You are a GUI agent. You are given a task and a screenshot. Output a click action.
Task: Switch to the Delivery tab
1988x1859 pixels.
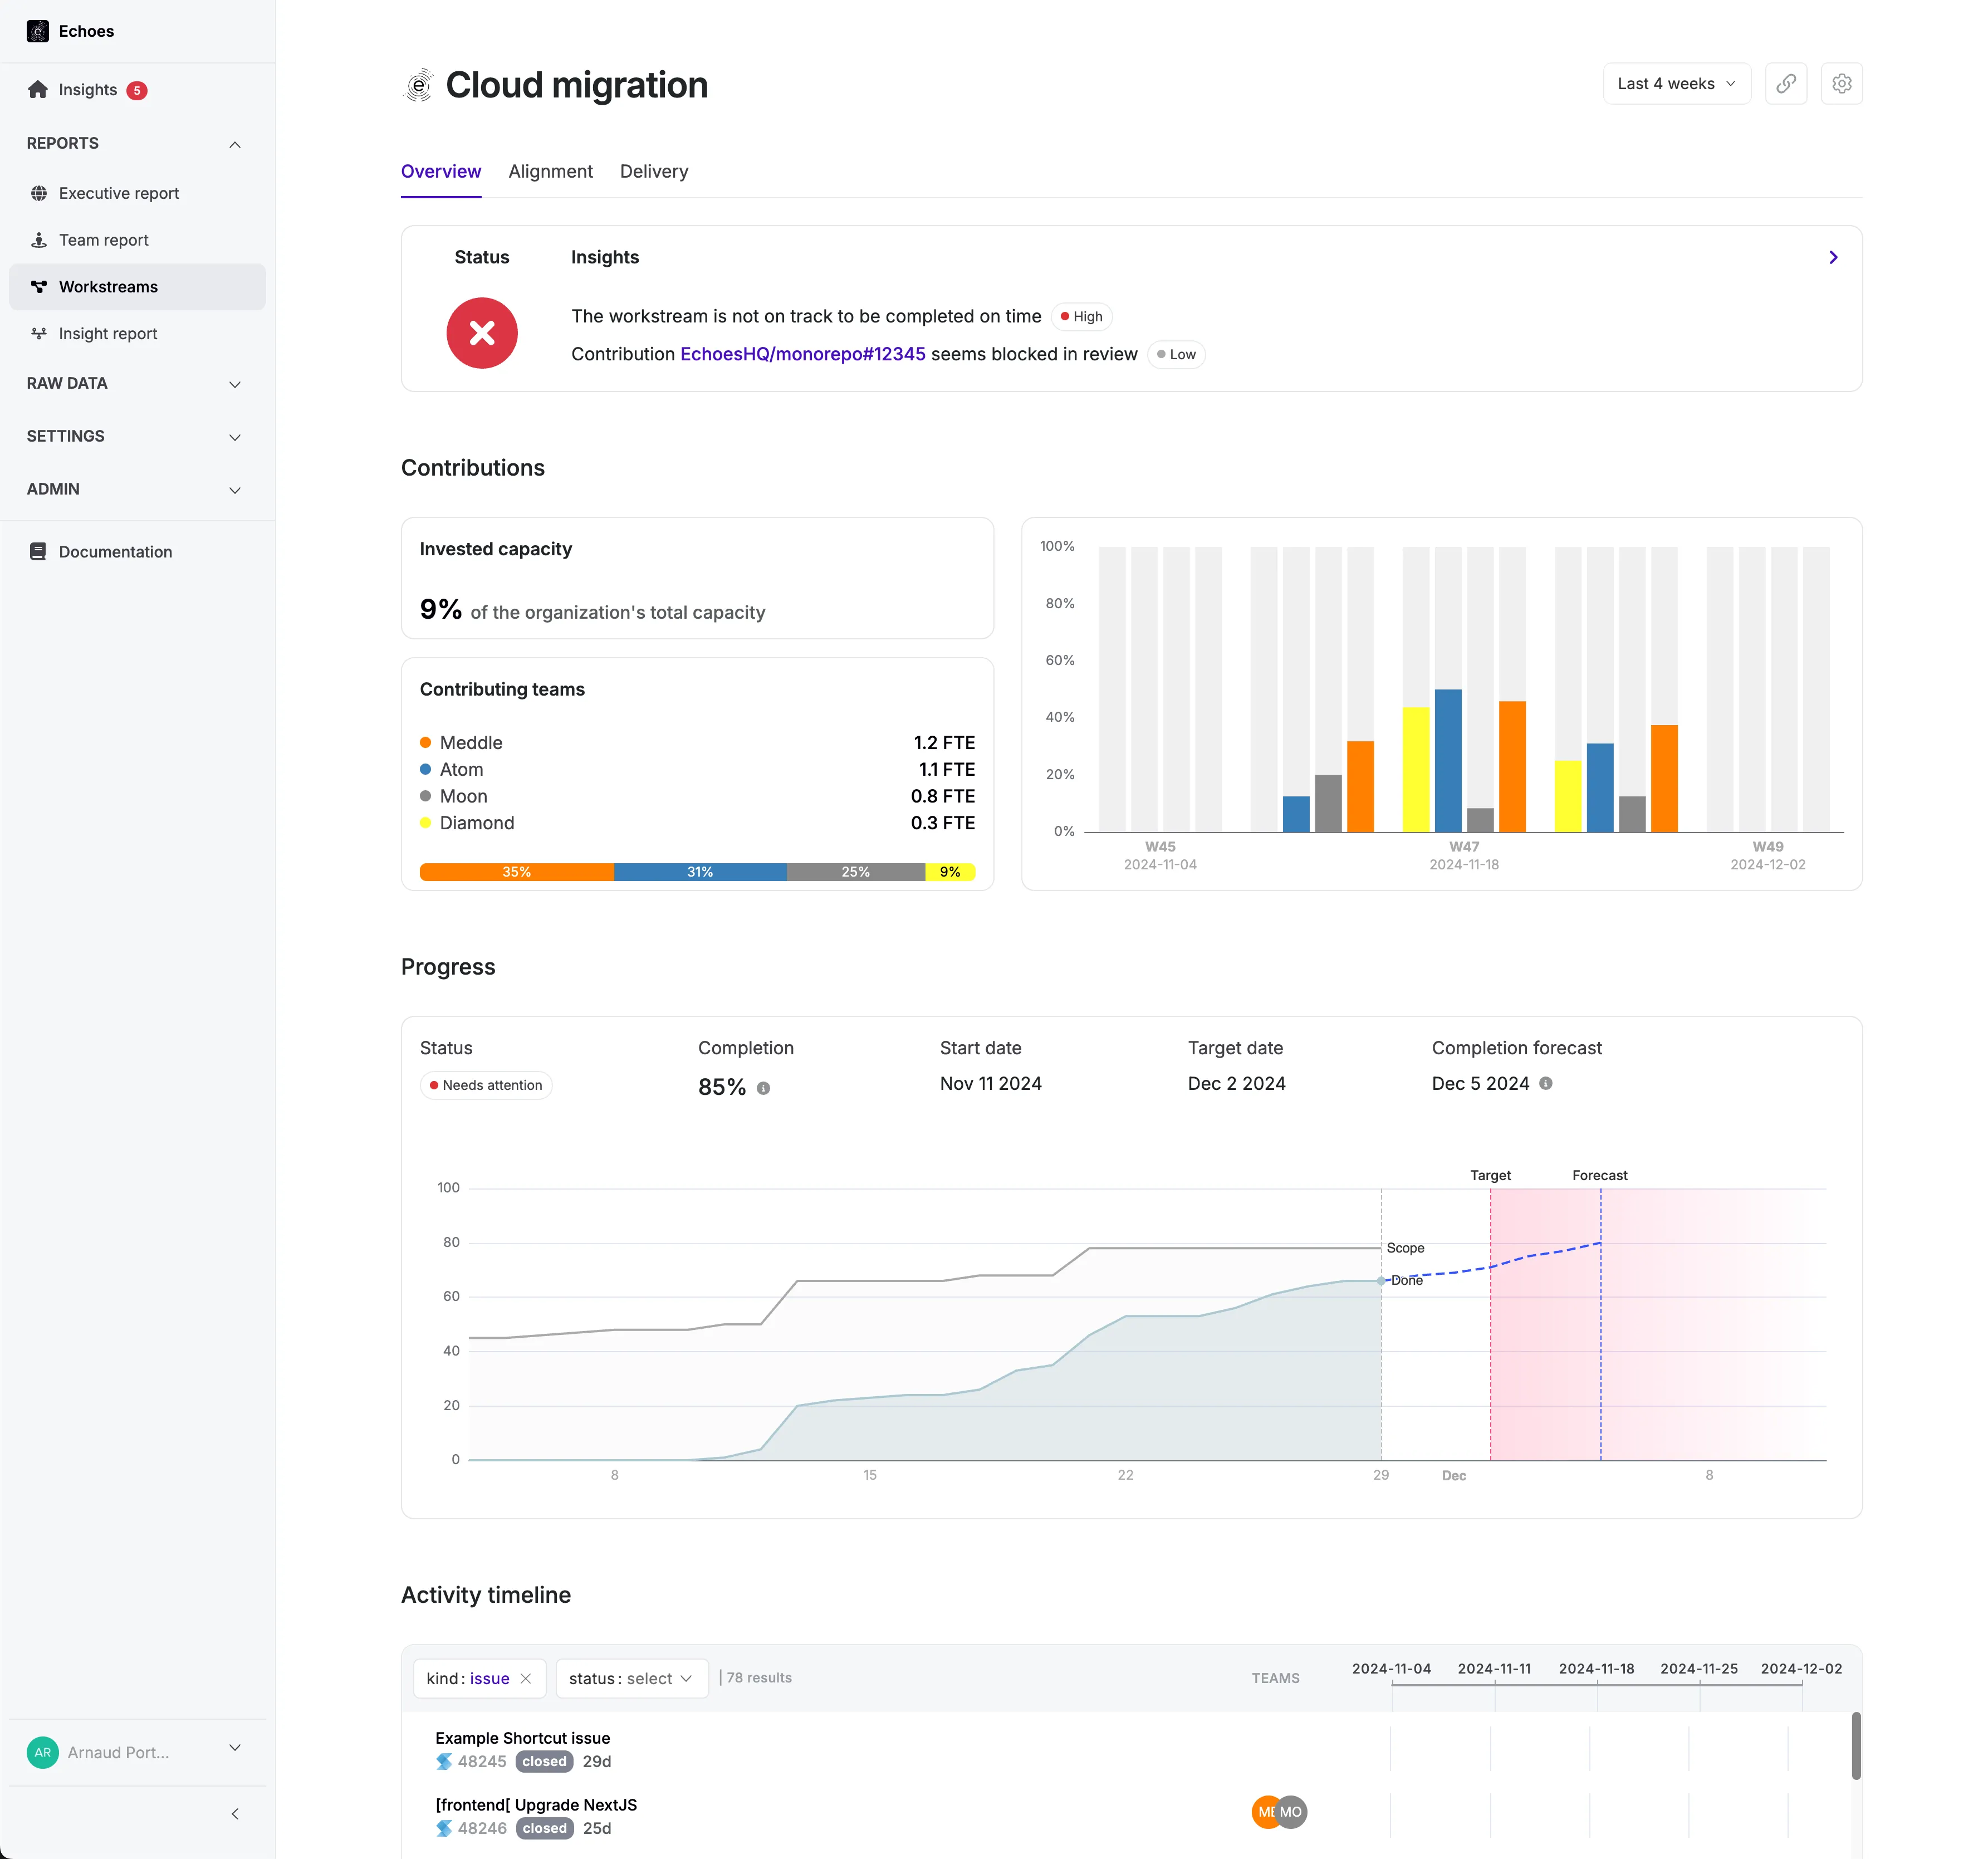click(x=654, y=171)
